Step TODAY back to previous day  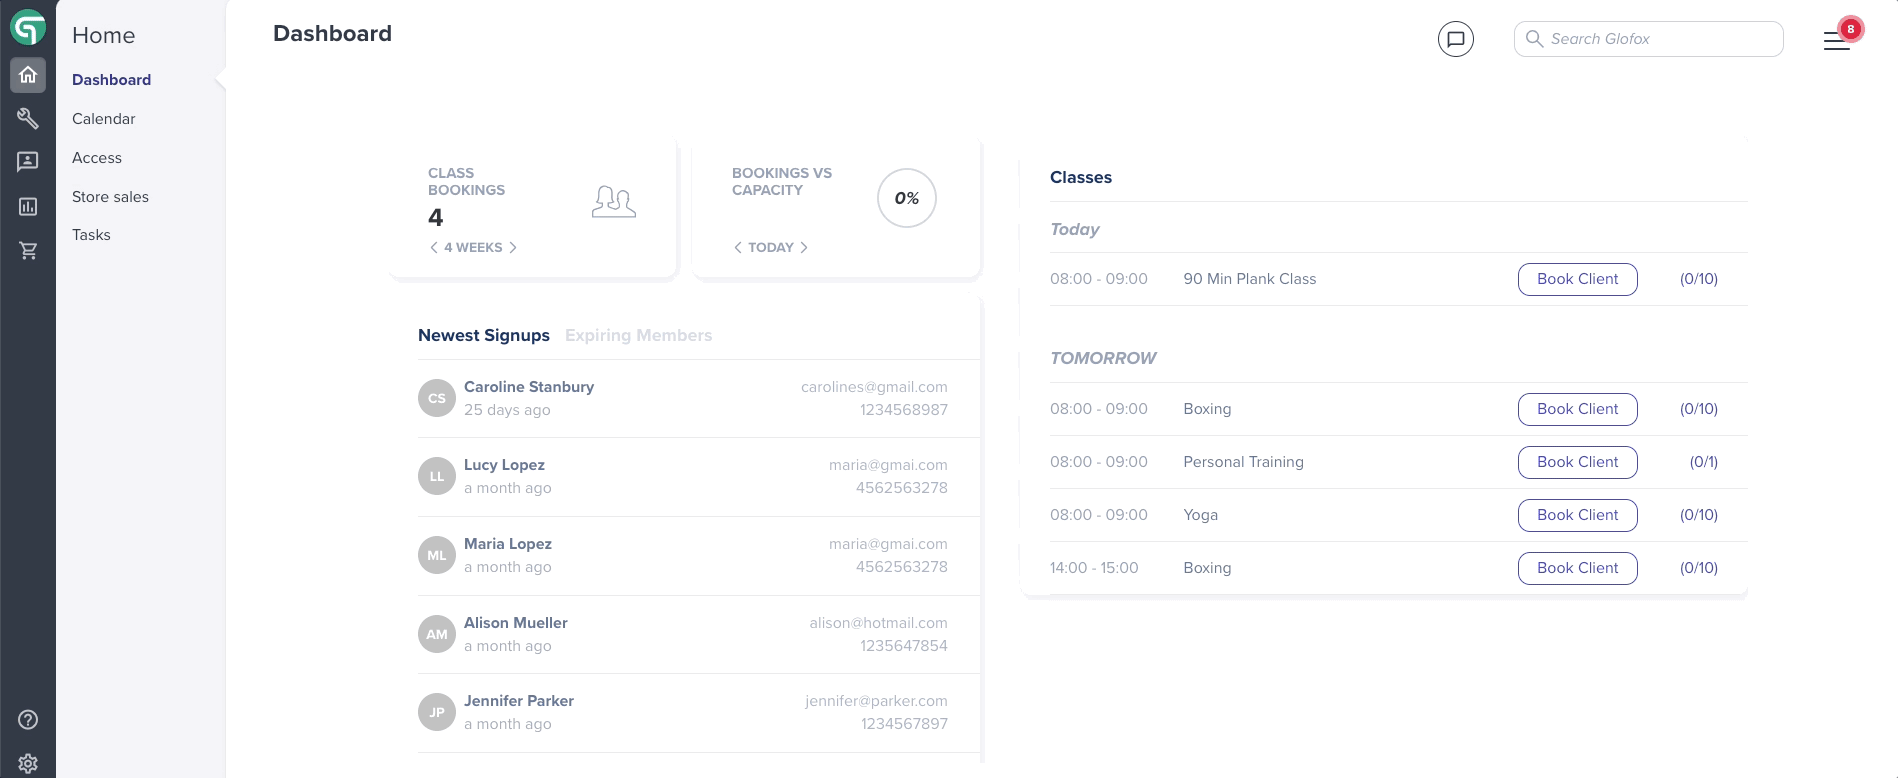pos(738,247)
